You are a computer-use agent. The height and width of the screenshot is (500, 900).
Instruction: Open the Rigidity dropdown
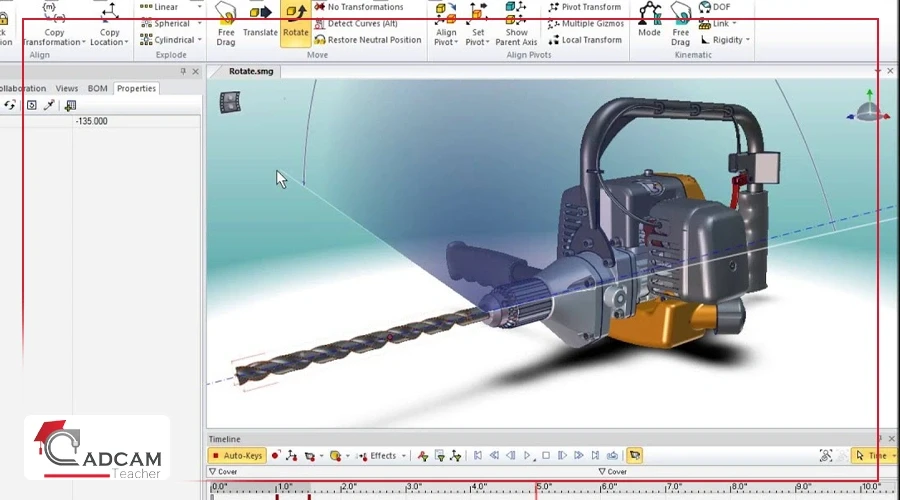pyautogui.click(x=726, y=40)
